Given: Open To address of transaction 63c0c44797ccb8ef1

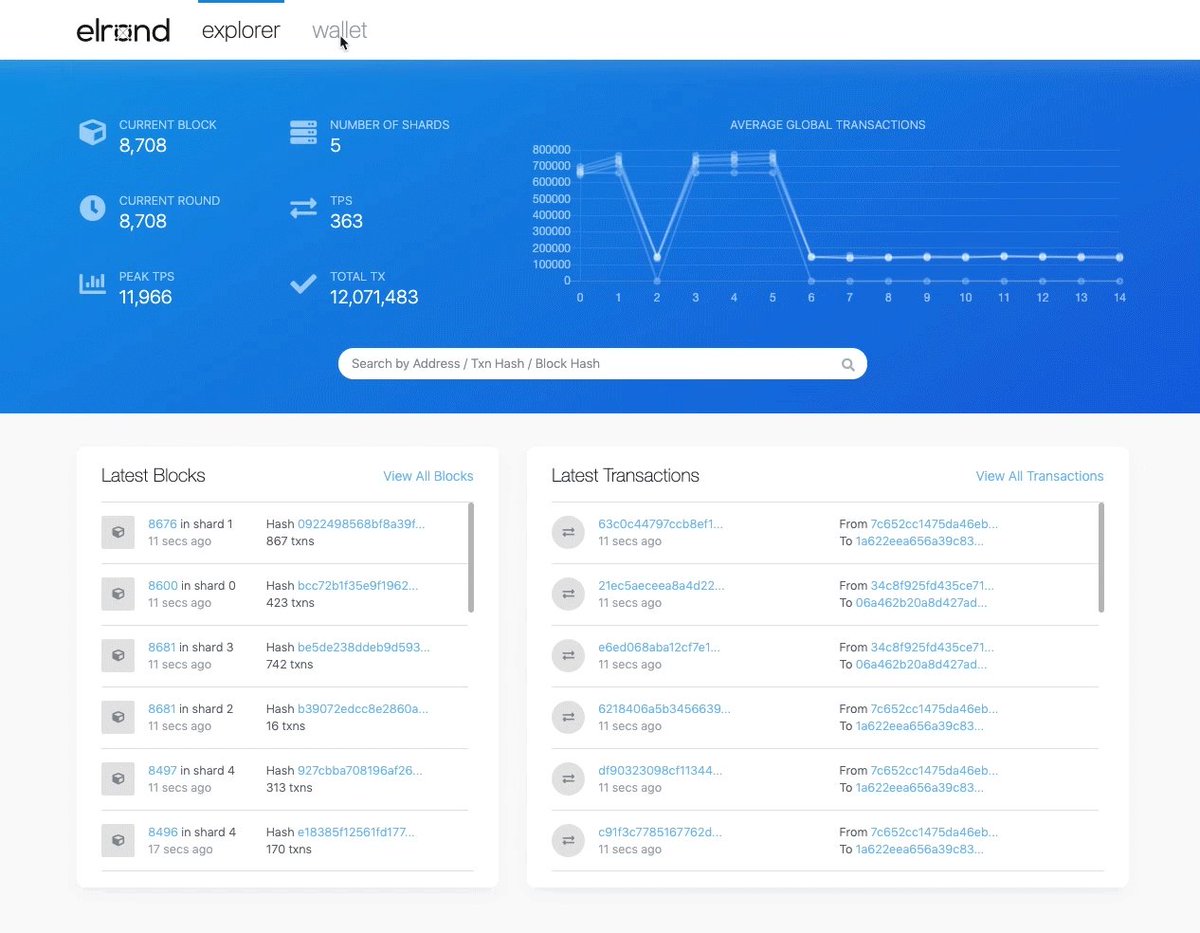Looking at the screenshot, I should (x=919, y=541).
